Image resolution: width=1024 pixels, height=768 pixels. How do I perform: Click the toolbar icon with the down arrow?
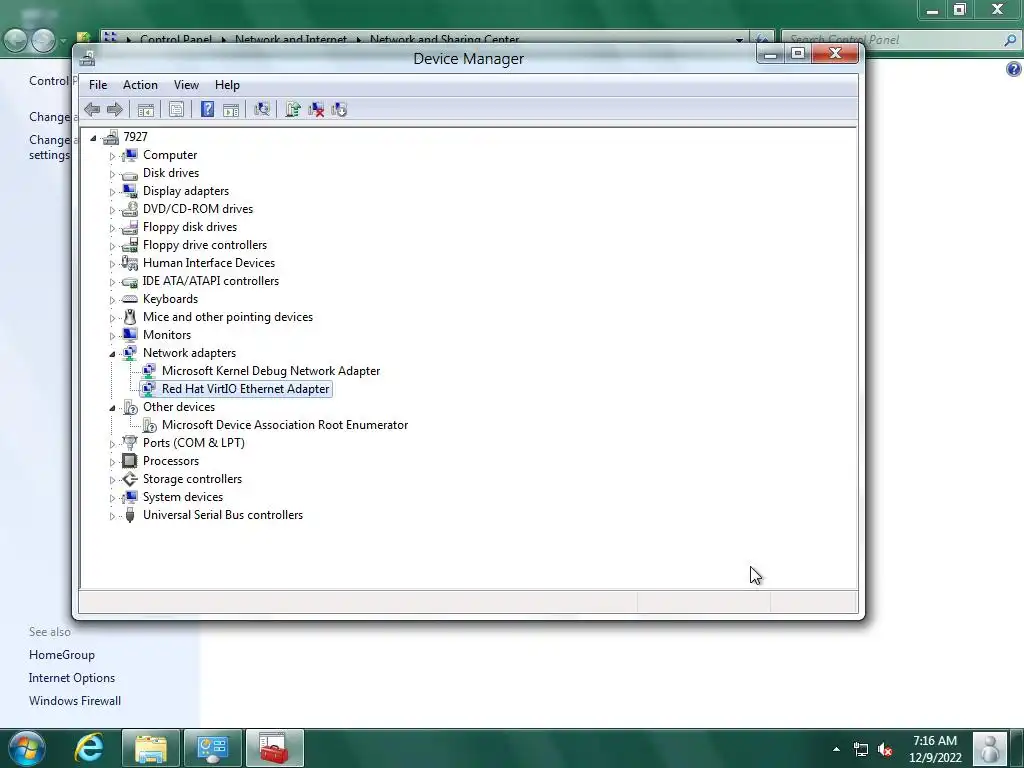coord(339,110)
